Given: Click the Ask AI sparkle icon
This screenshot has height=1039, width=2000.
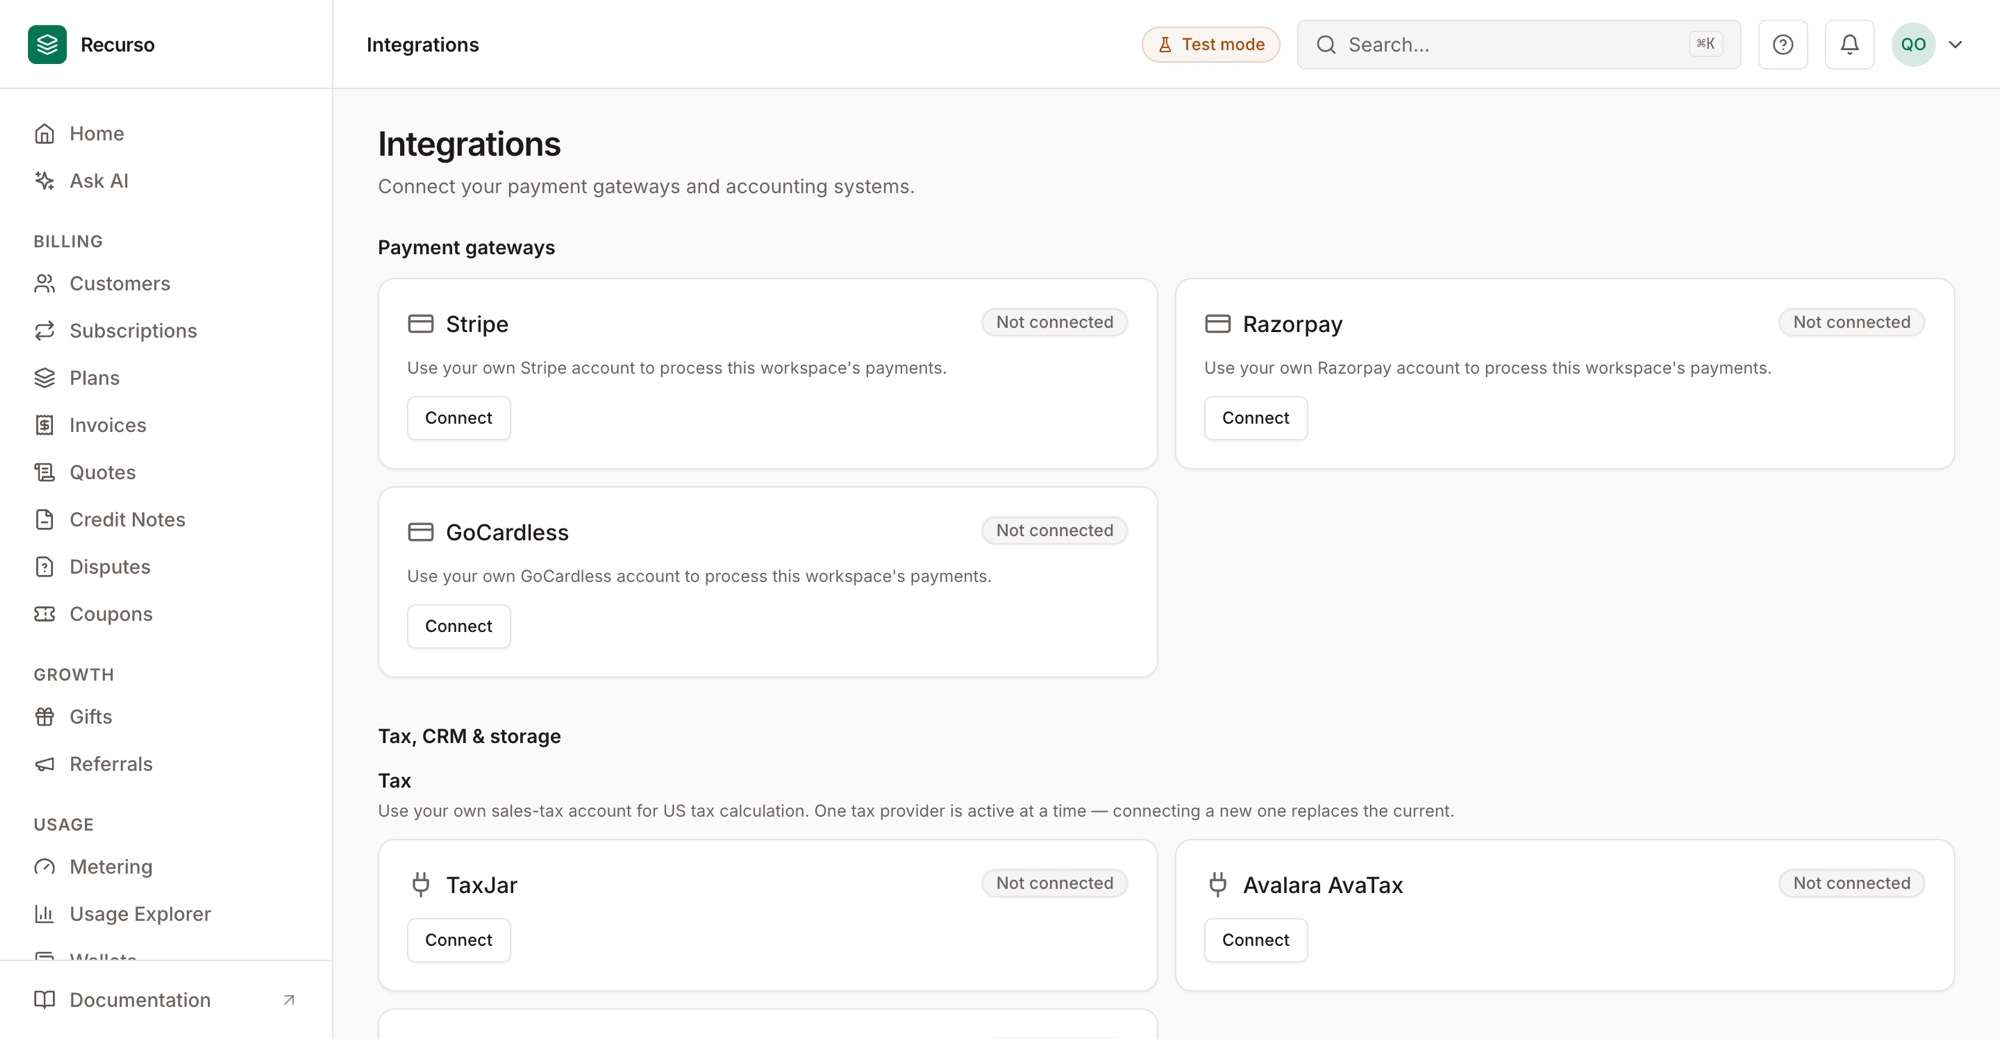Looking at the screenshot, I should [x=45, y=180].
